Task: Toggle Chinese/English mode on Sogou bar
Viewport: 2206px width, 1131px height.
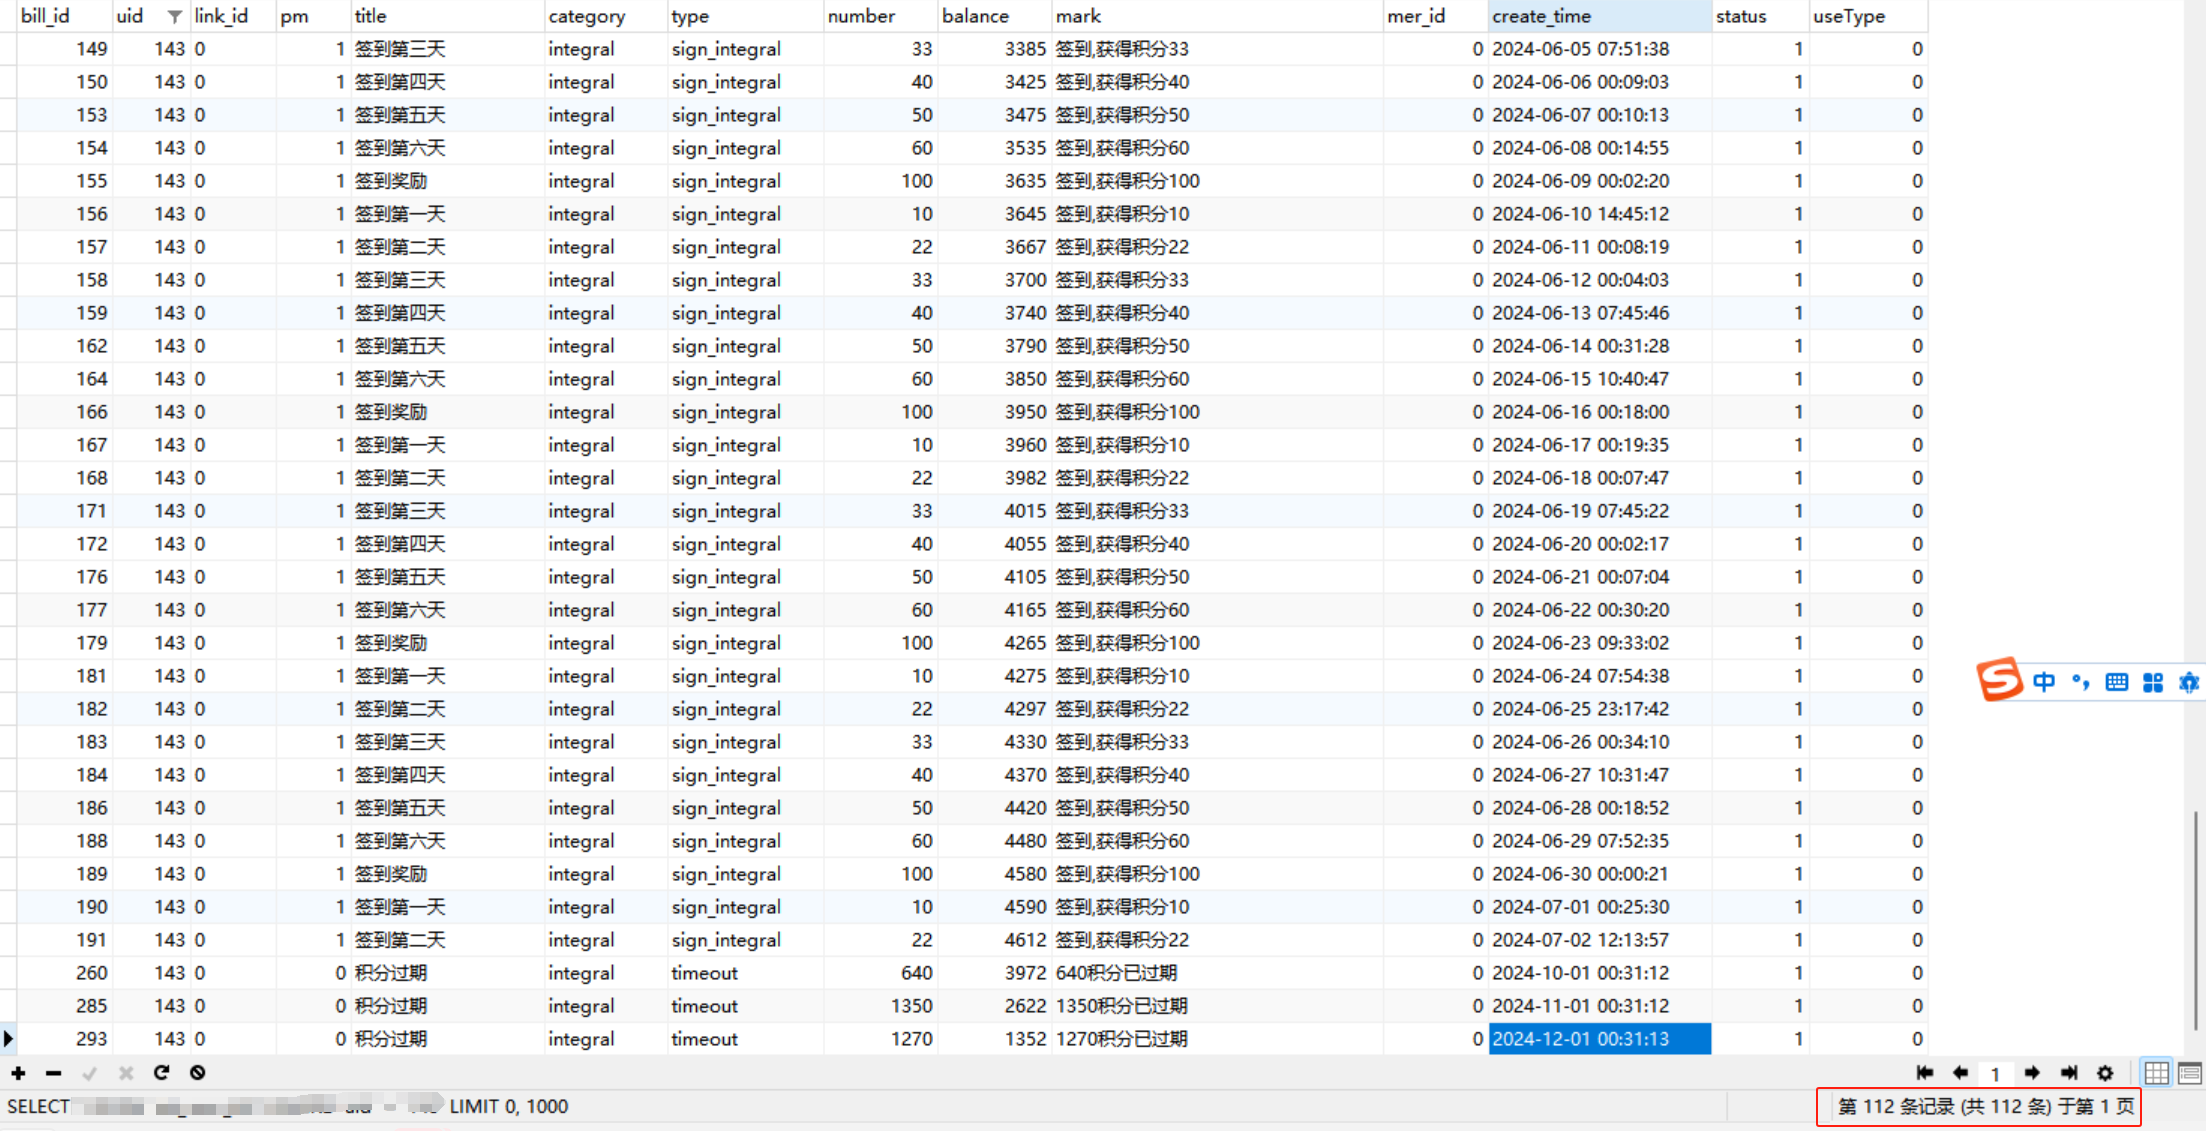Action: [x=2044, y=682]
